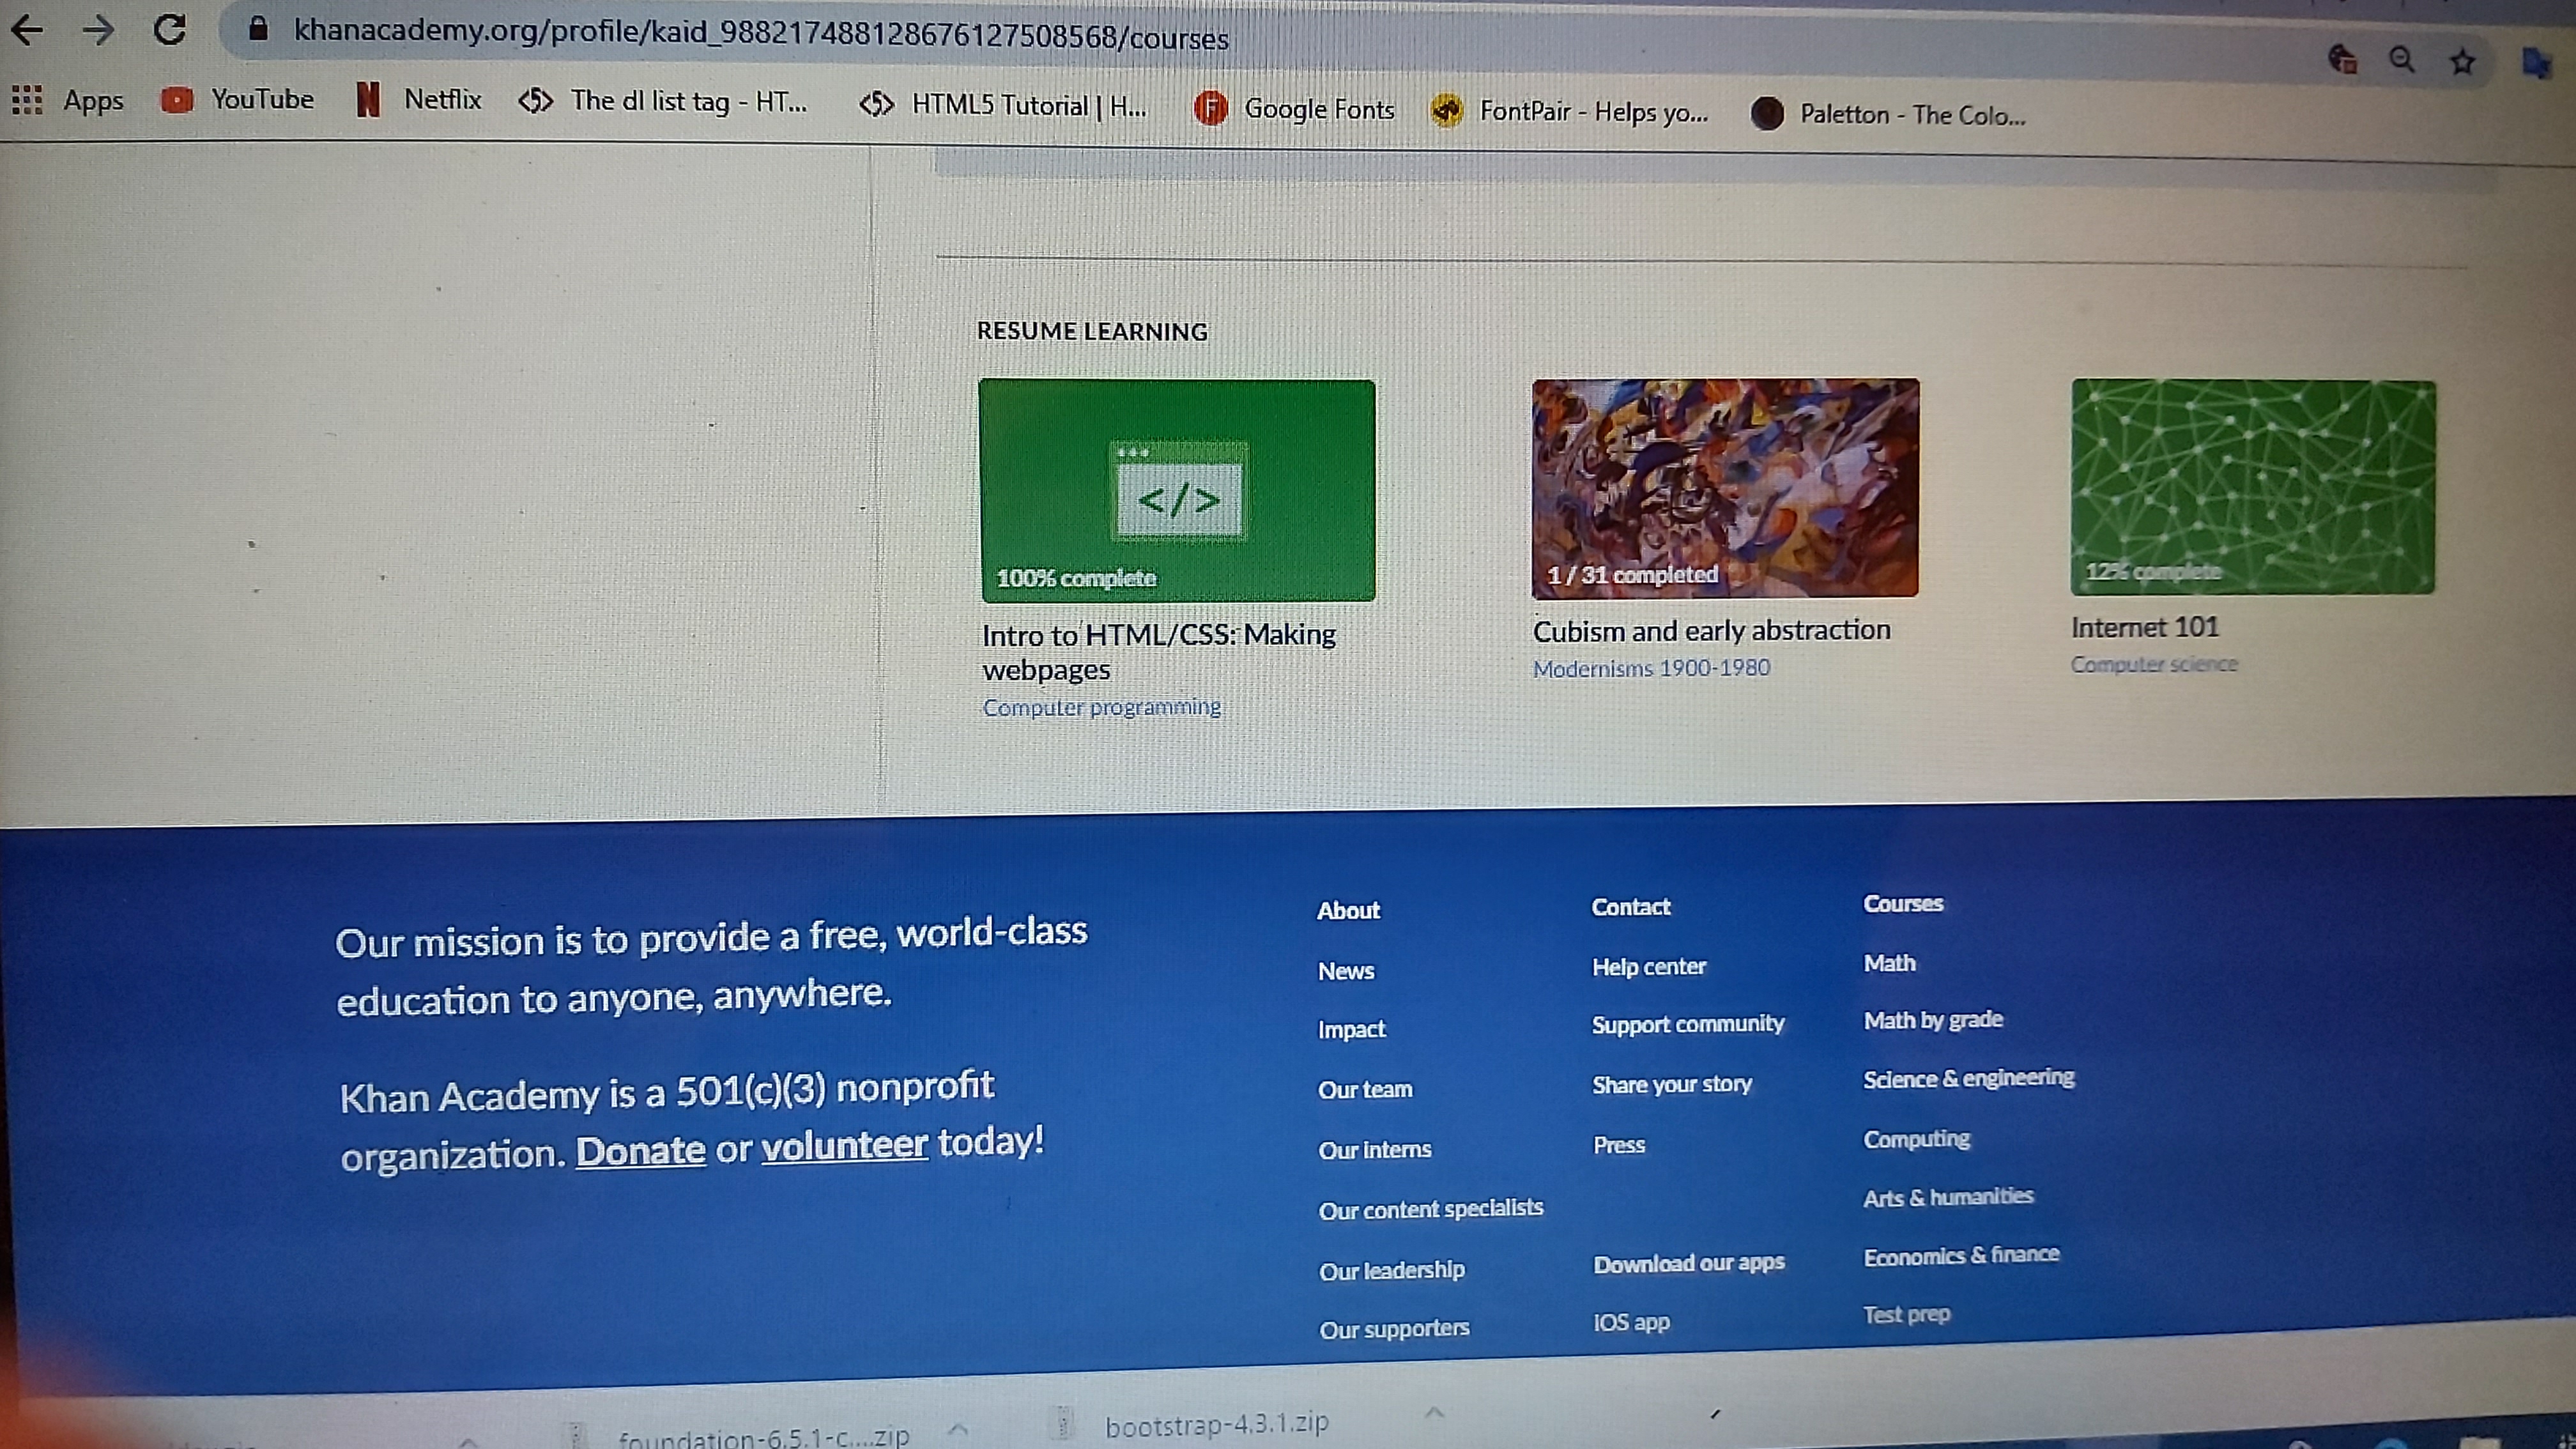Open the Help center link
Screen dimensions: 2576x1449
[1649, 967]
